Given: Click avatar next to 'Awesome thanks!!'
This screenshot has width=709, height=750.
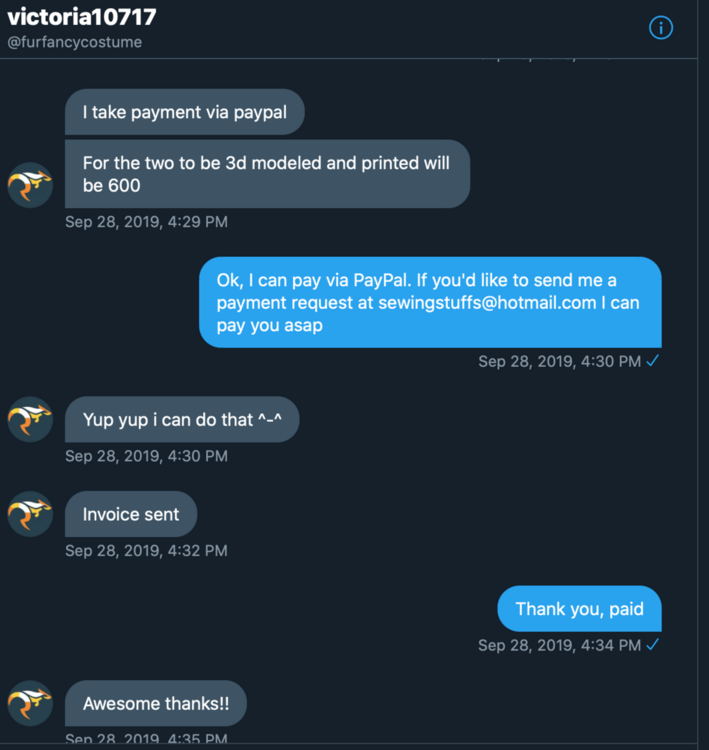Looking at the screenshot, I should pos(30,703).
